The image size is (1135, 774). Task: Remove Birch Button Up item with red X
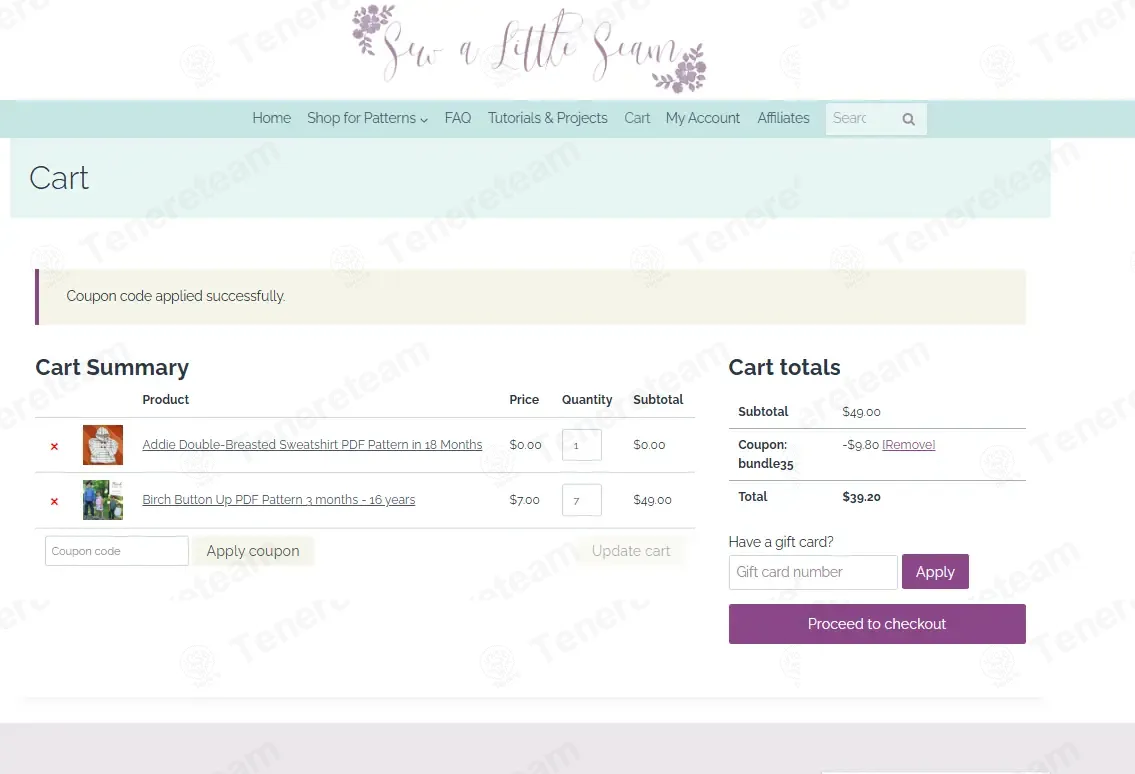tap(54, 501)
